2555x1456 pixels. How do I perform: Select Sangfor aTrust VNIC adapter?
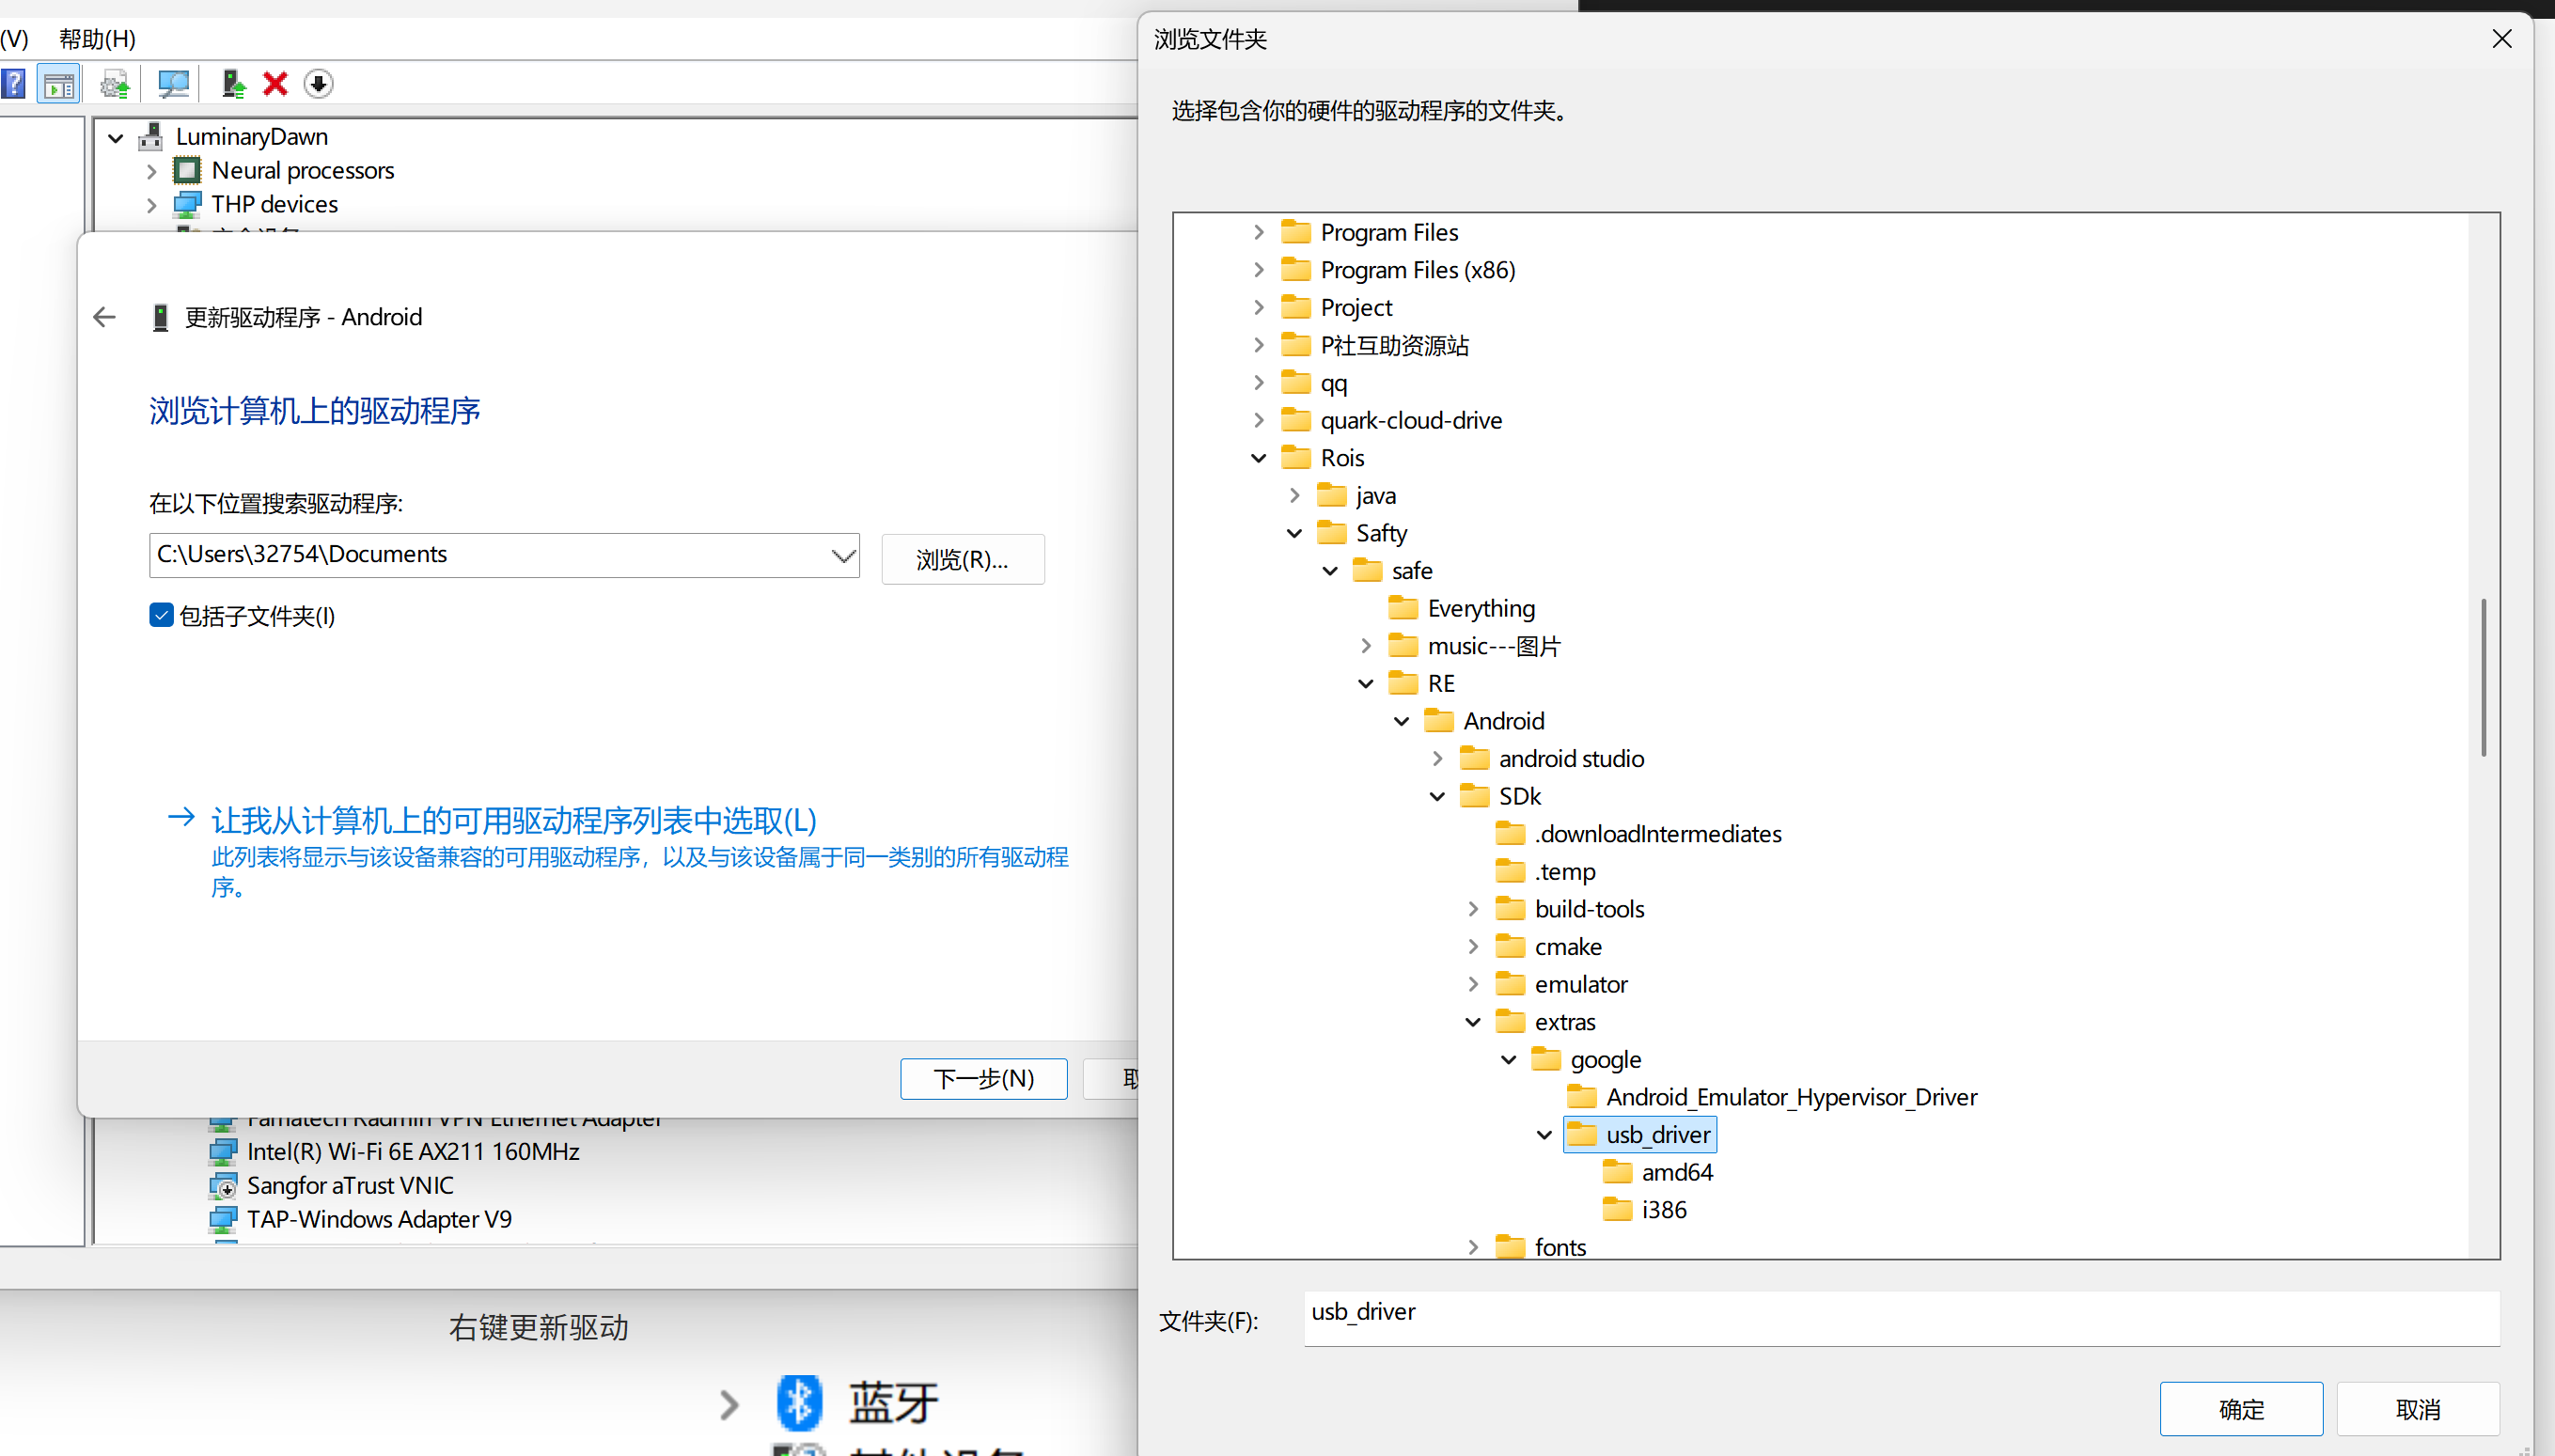pos(350,1185)
